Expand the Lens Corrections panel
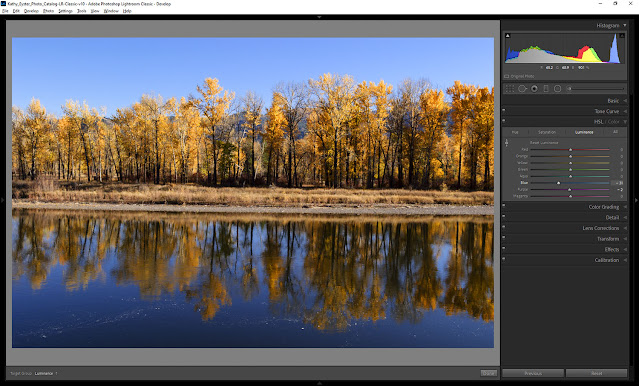The height and width of the screenshot is (386, 639). 625,228
